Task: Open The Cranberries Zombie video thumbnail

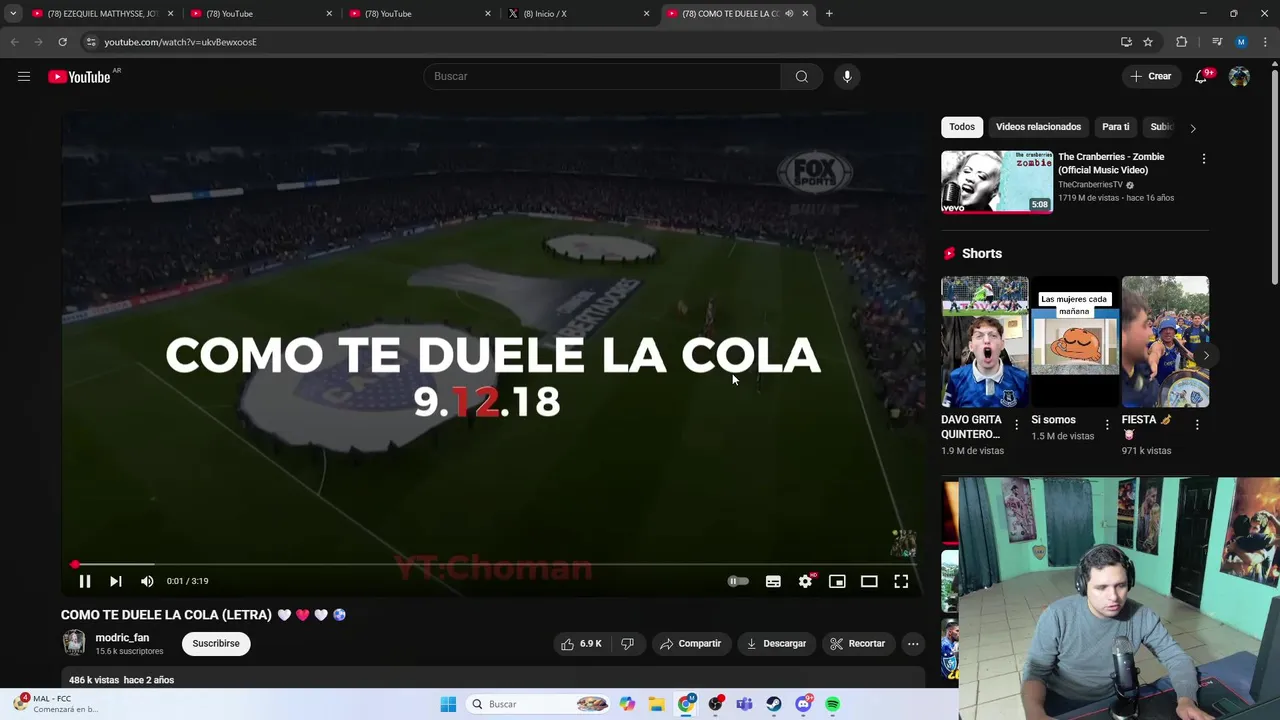Action: tap(997, 182)
